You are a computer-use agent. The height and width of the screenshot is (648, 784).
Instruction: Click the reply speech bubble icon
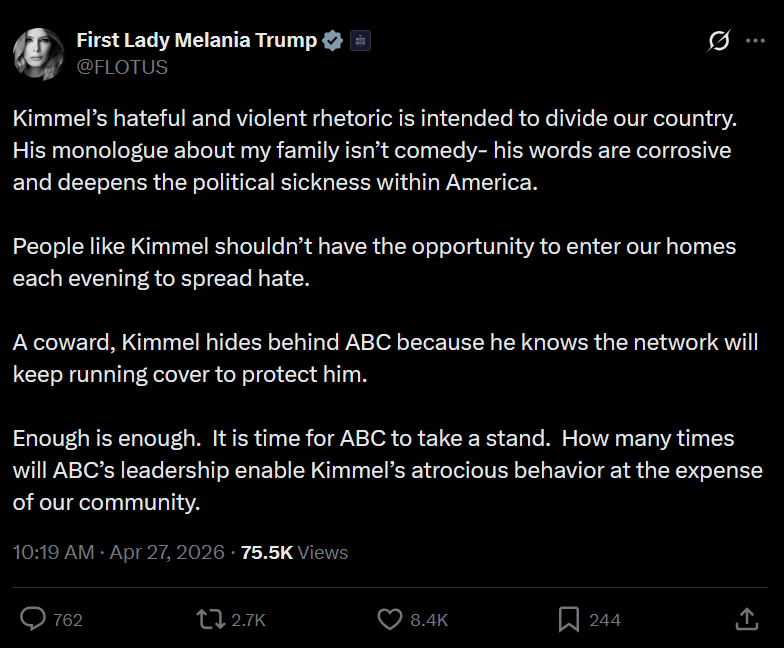click(x=33, y=620)
